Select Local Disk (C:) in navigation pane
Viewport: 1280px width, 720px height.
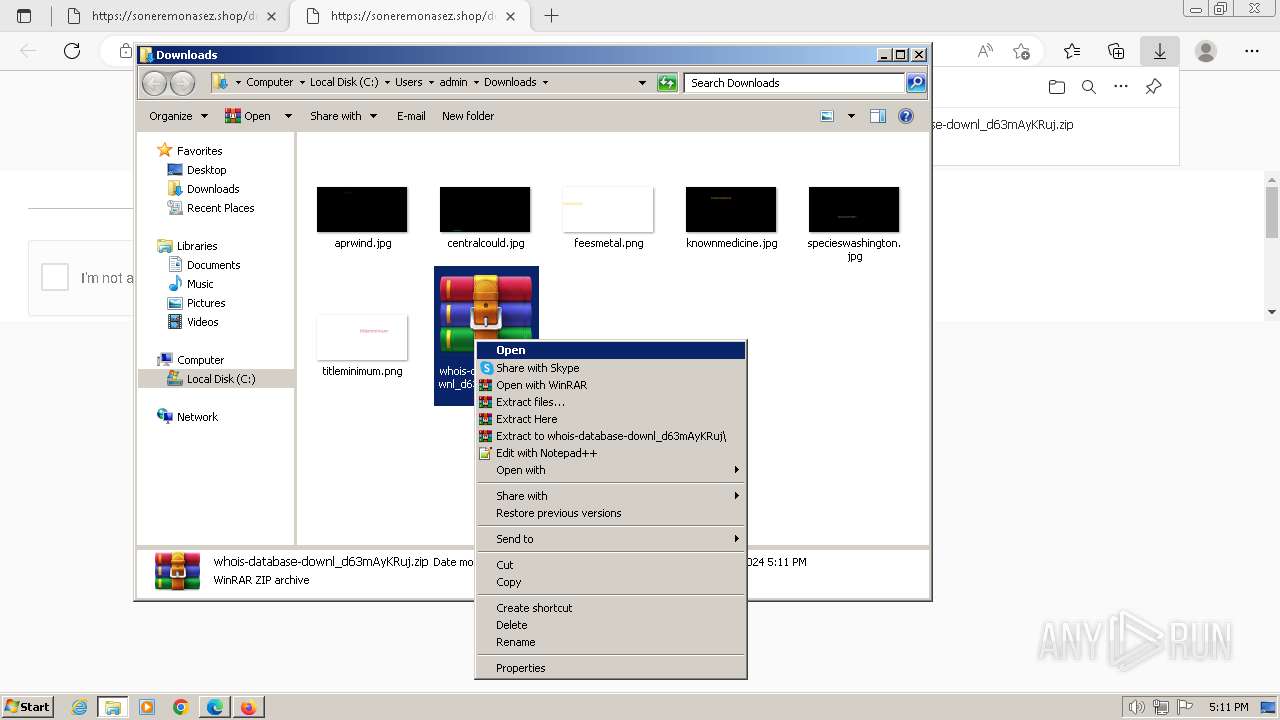220,379
